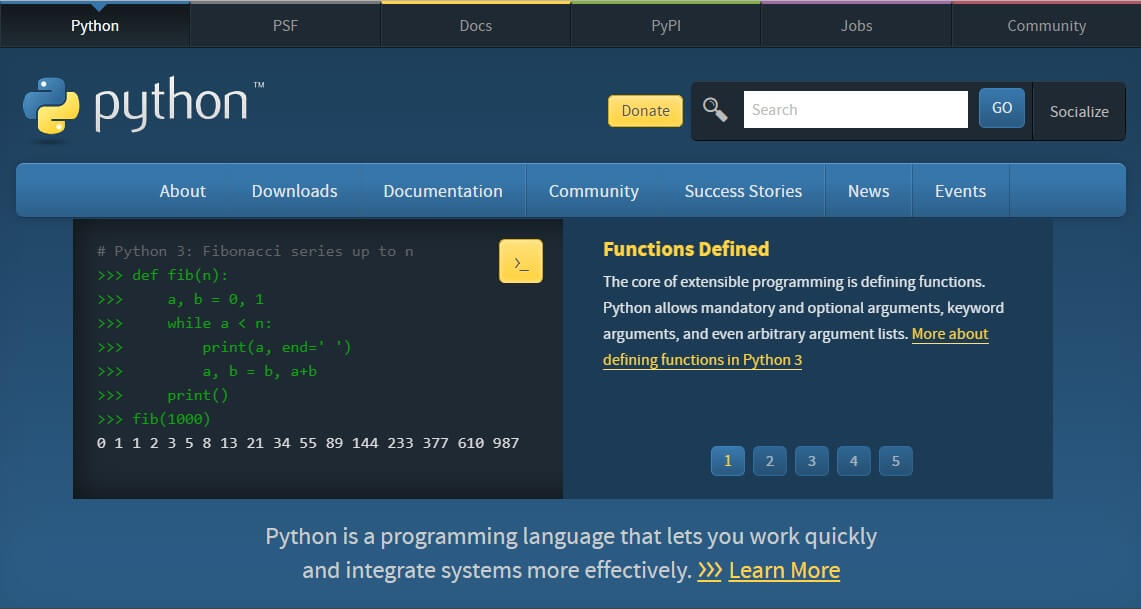Click the 'print(a, end=' ')' code line
1141x609 pixels.
tap(224, 347)
